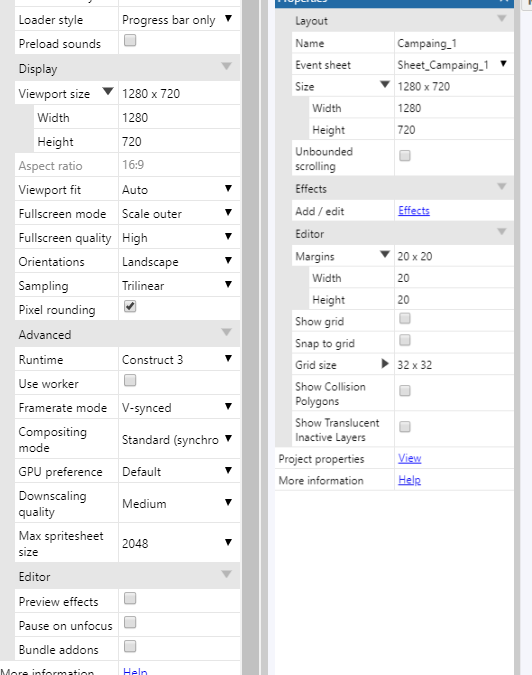Screen dimensions: 532x675
Task: Expand the Grid size group
Action: click(x=385, y=364)
